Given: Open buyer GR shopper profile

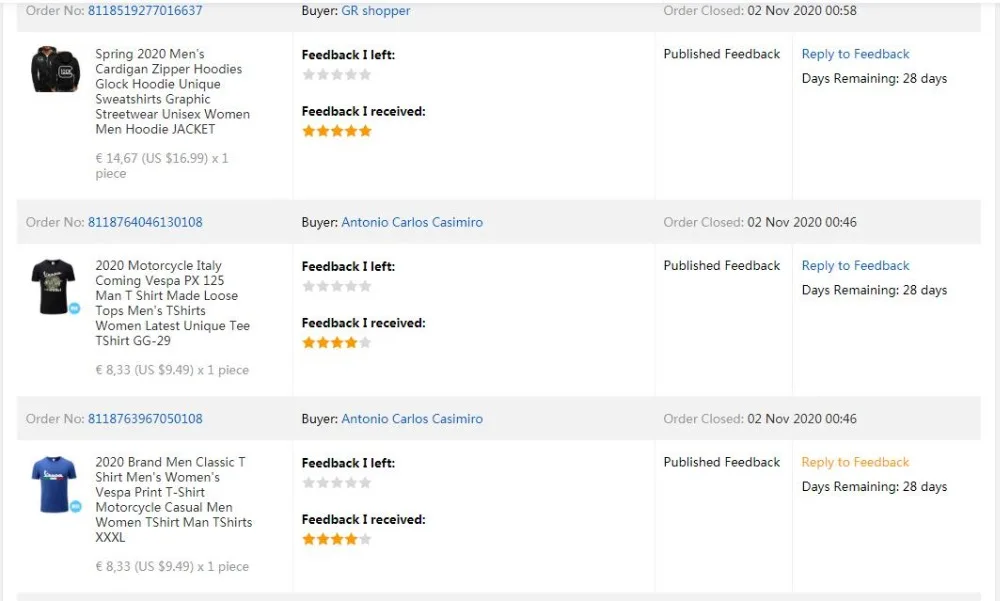Looking at the screenshot, I should point(375,11).
